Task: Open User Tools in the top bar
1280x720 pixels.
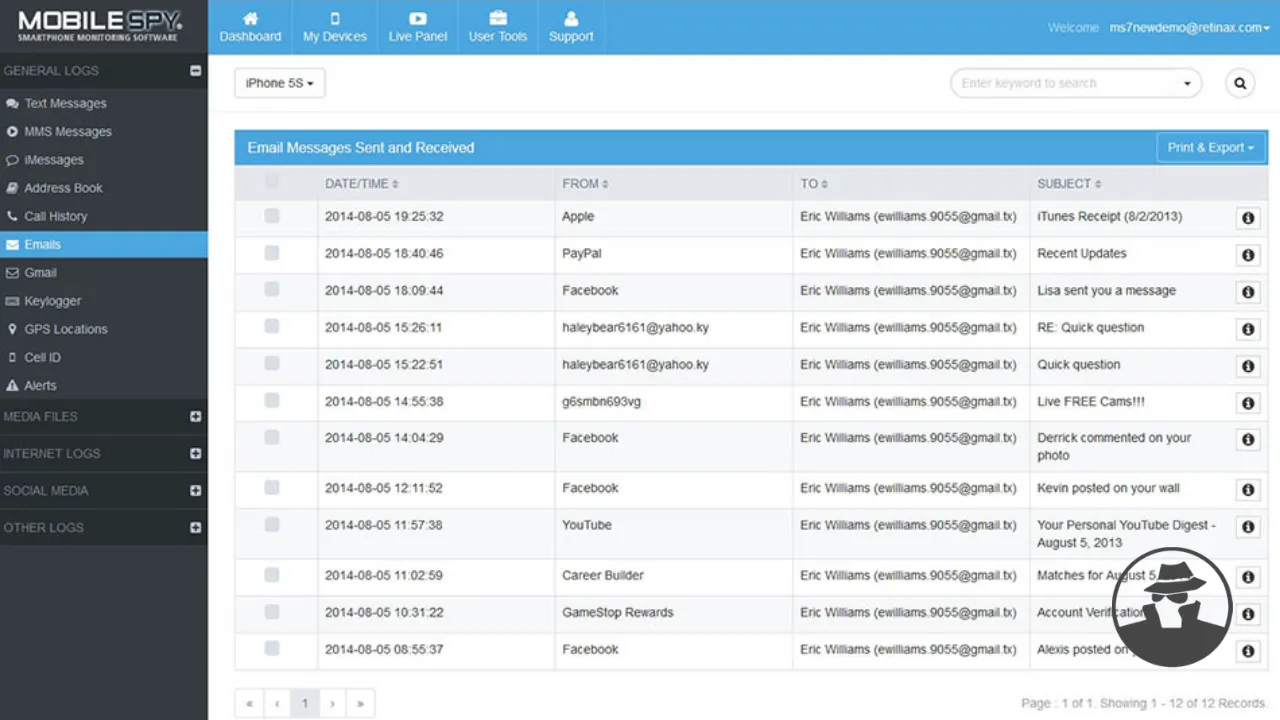Action: [x=498, y=27]
